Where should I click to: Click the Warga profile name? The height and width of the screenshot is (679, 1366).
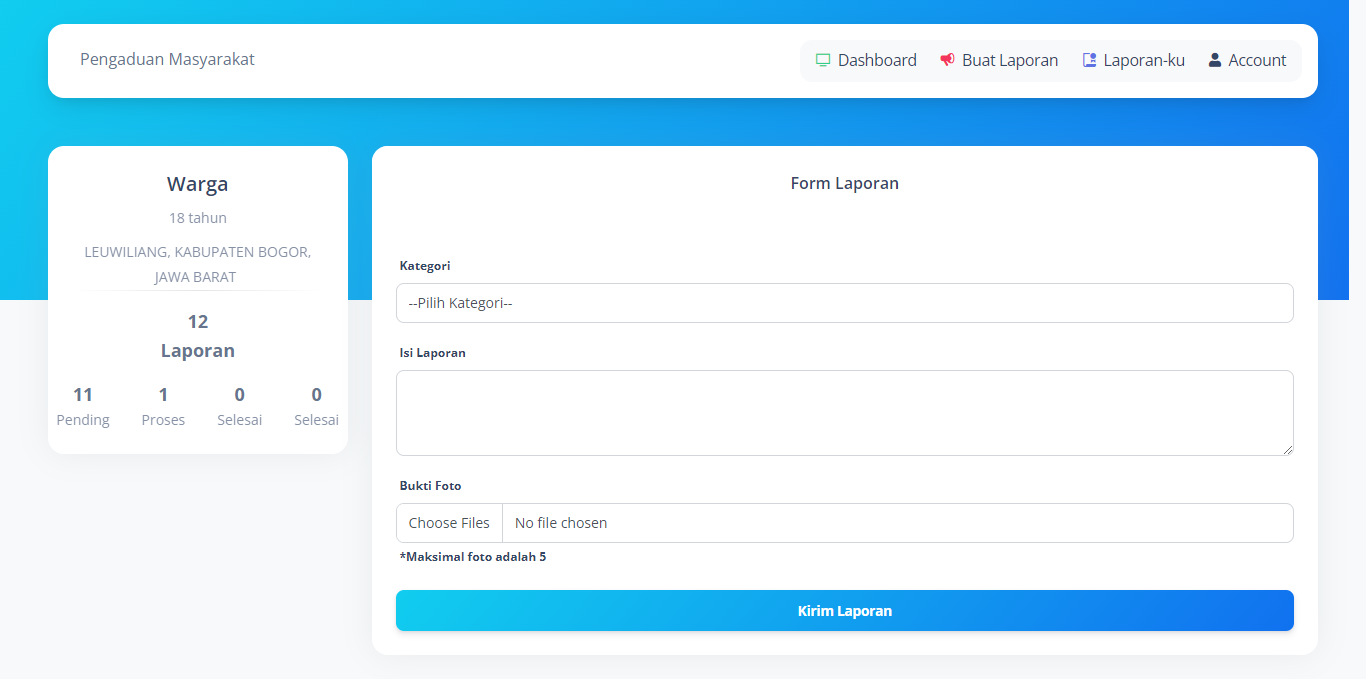[198, 184]
